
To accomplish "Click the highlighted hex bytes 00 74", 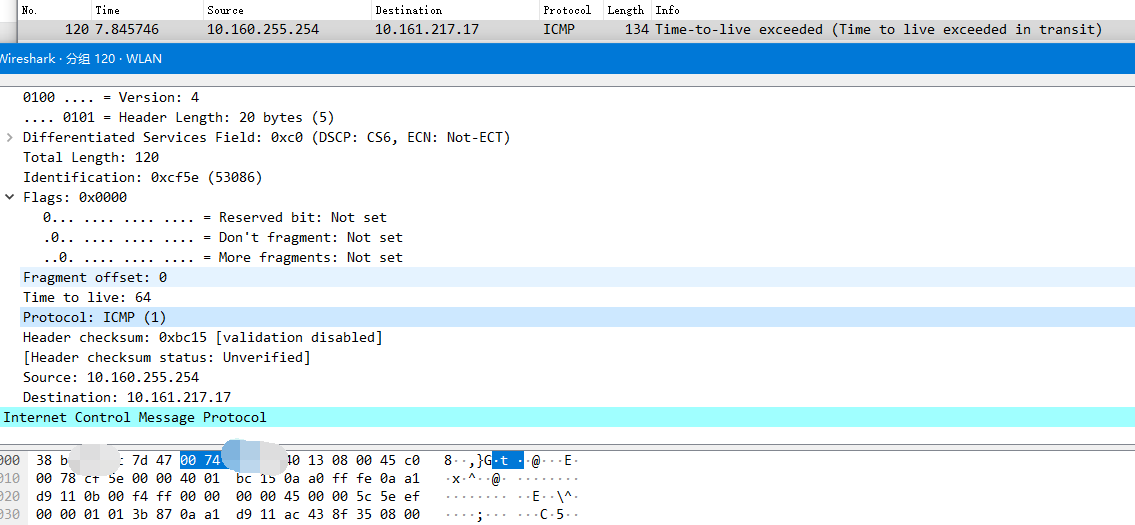I will pyautogui.click(x=201, y=460).
